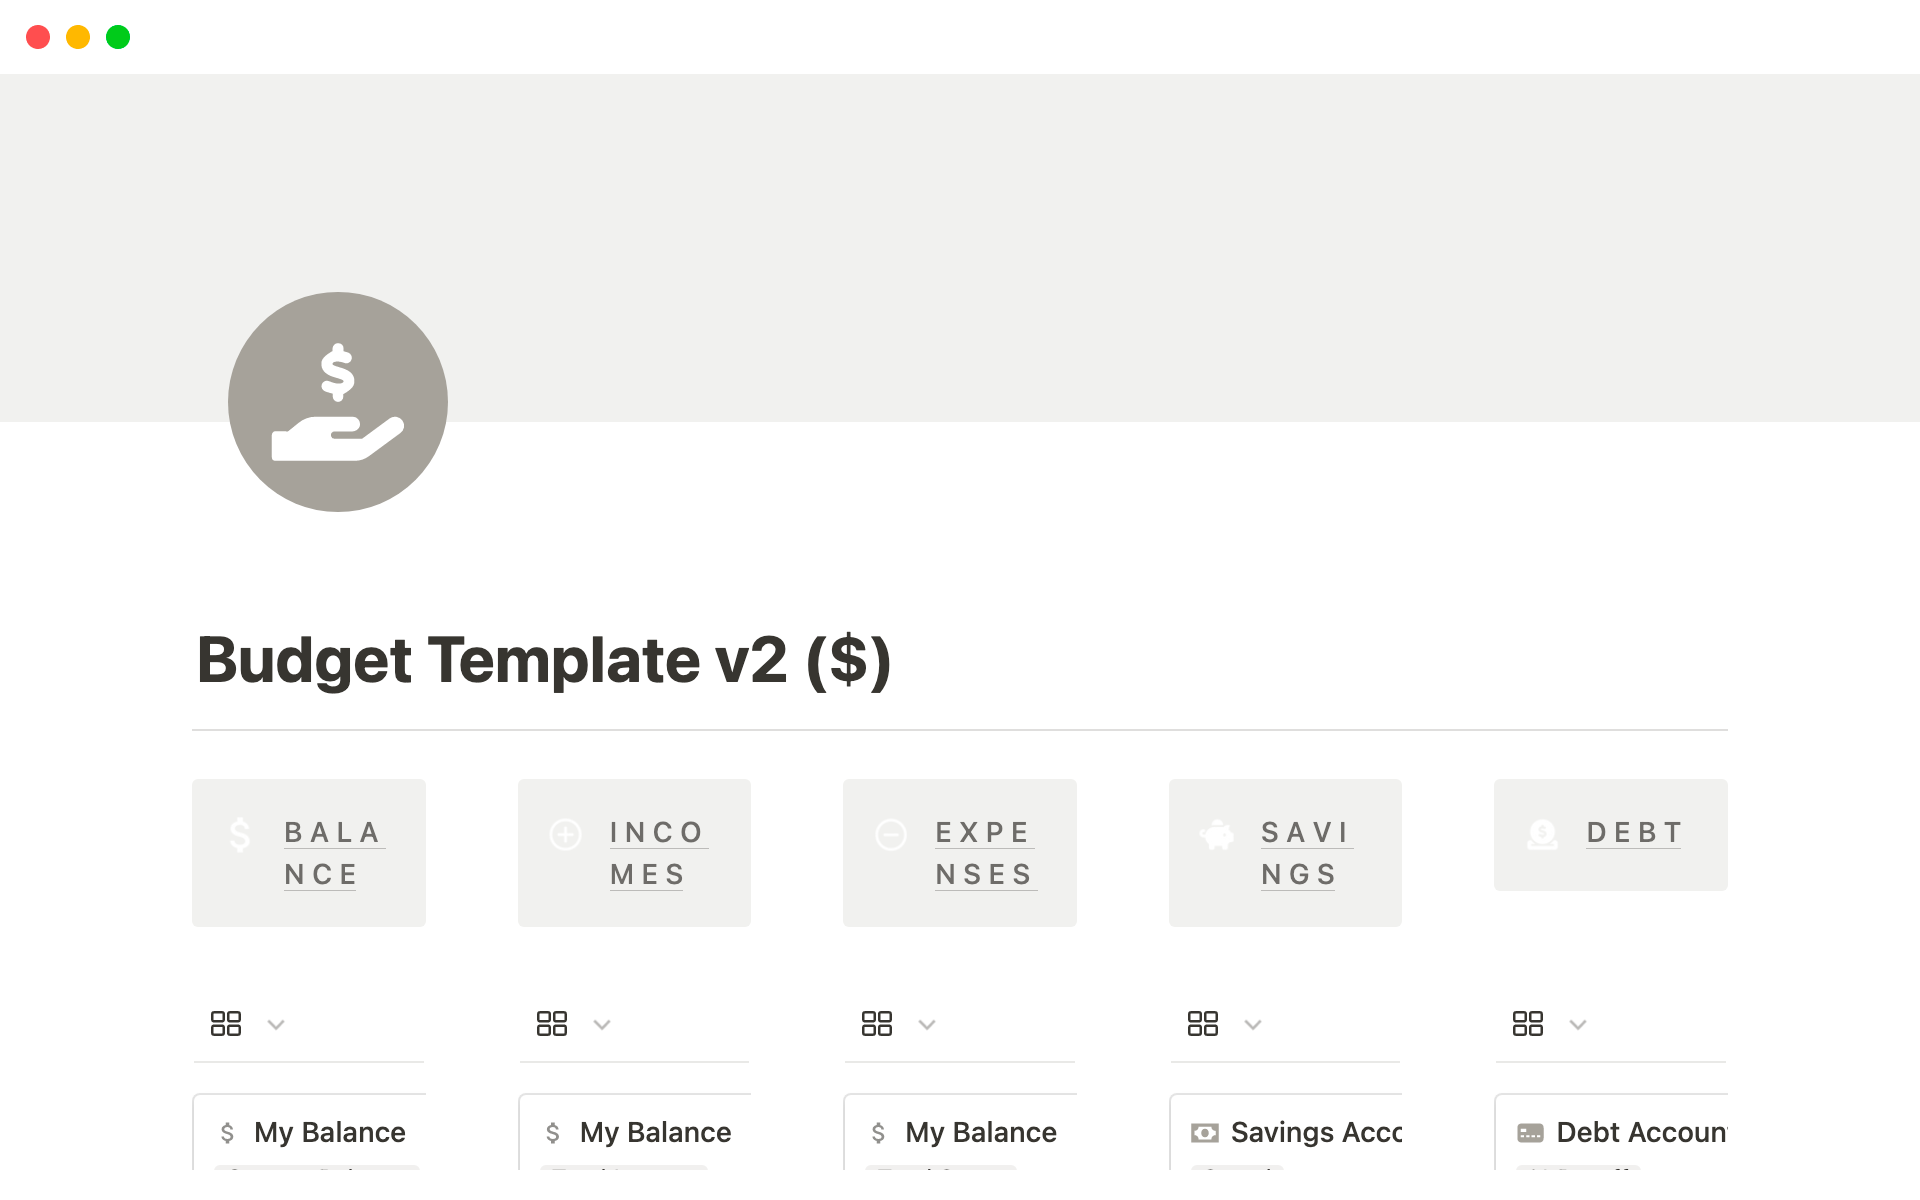1920x1200 pixels.
Task: Click the coin icon beside DEBT
Action: pyautogui.click(x=1542, y=834)
